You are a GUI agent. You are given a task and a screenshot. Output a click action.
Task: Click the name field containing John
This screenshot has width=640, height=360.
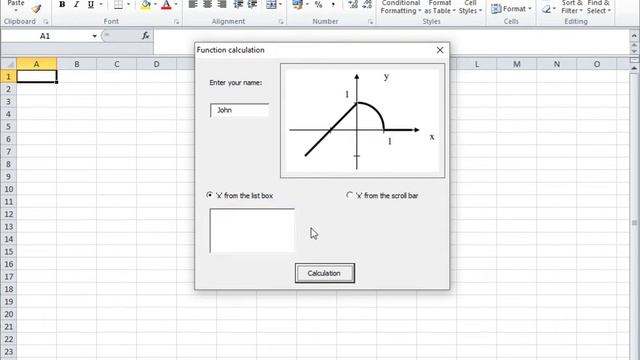pyautogui.click(x=240, y=110)
